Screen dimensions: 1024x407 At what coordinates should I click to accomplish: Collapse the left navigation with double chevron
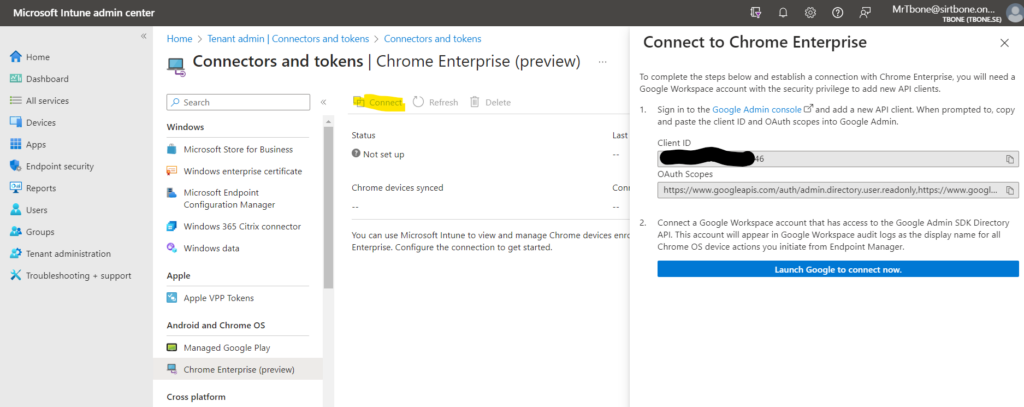click(144, 36)
